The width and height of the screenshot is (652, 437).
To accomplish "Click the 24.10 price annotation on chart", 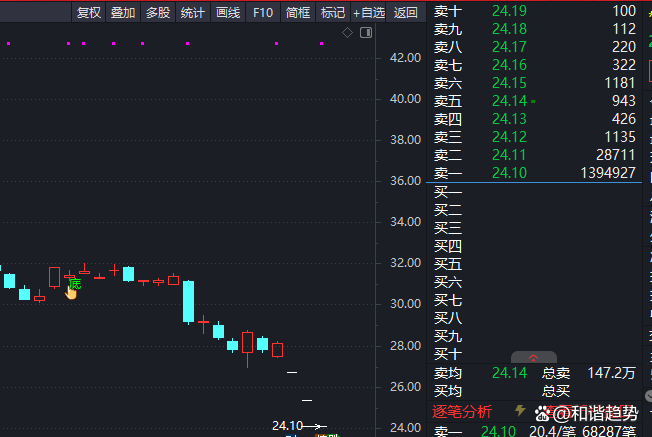I will pyautogui.click(x=287, y=426).
